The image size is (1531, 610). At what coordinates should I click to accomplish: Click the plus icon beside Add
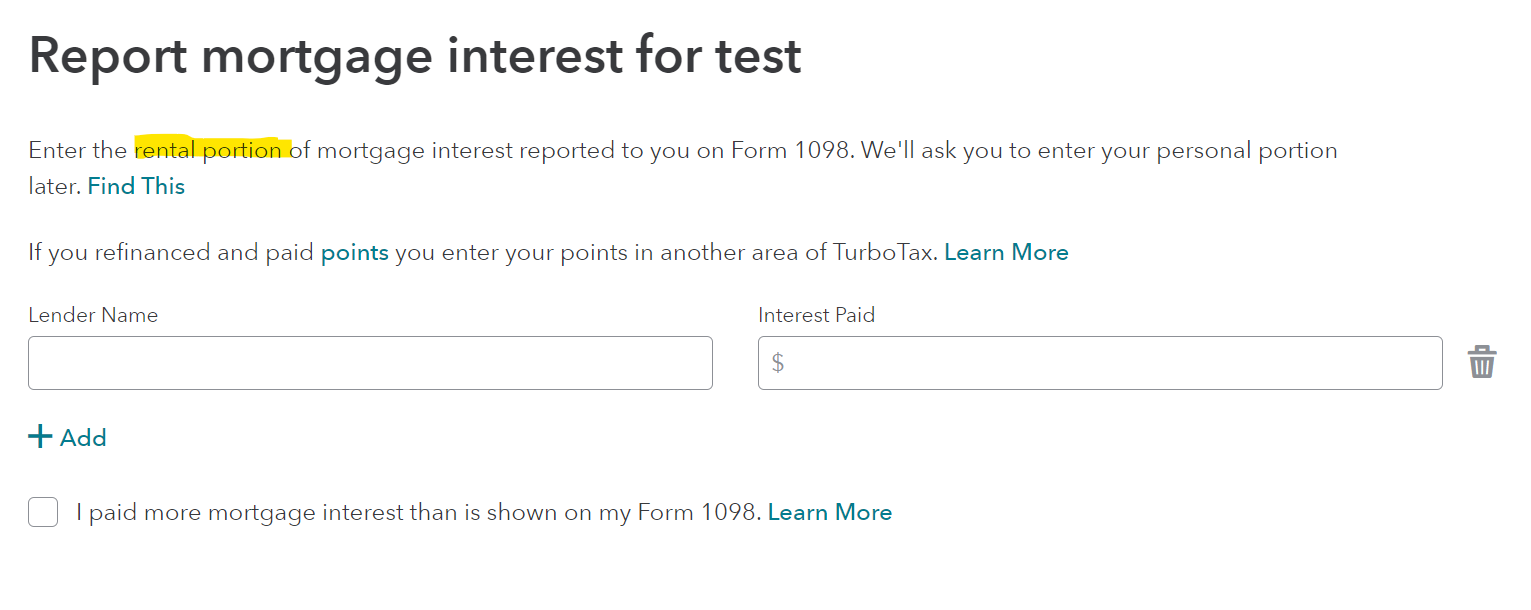click(40, 437)
